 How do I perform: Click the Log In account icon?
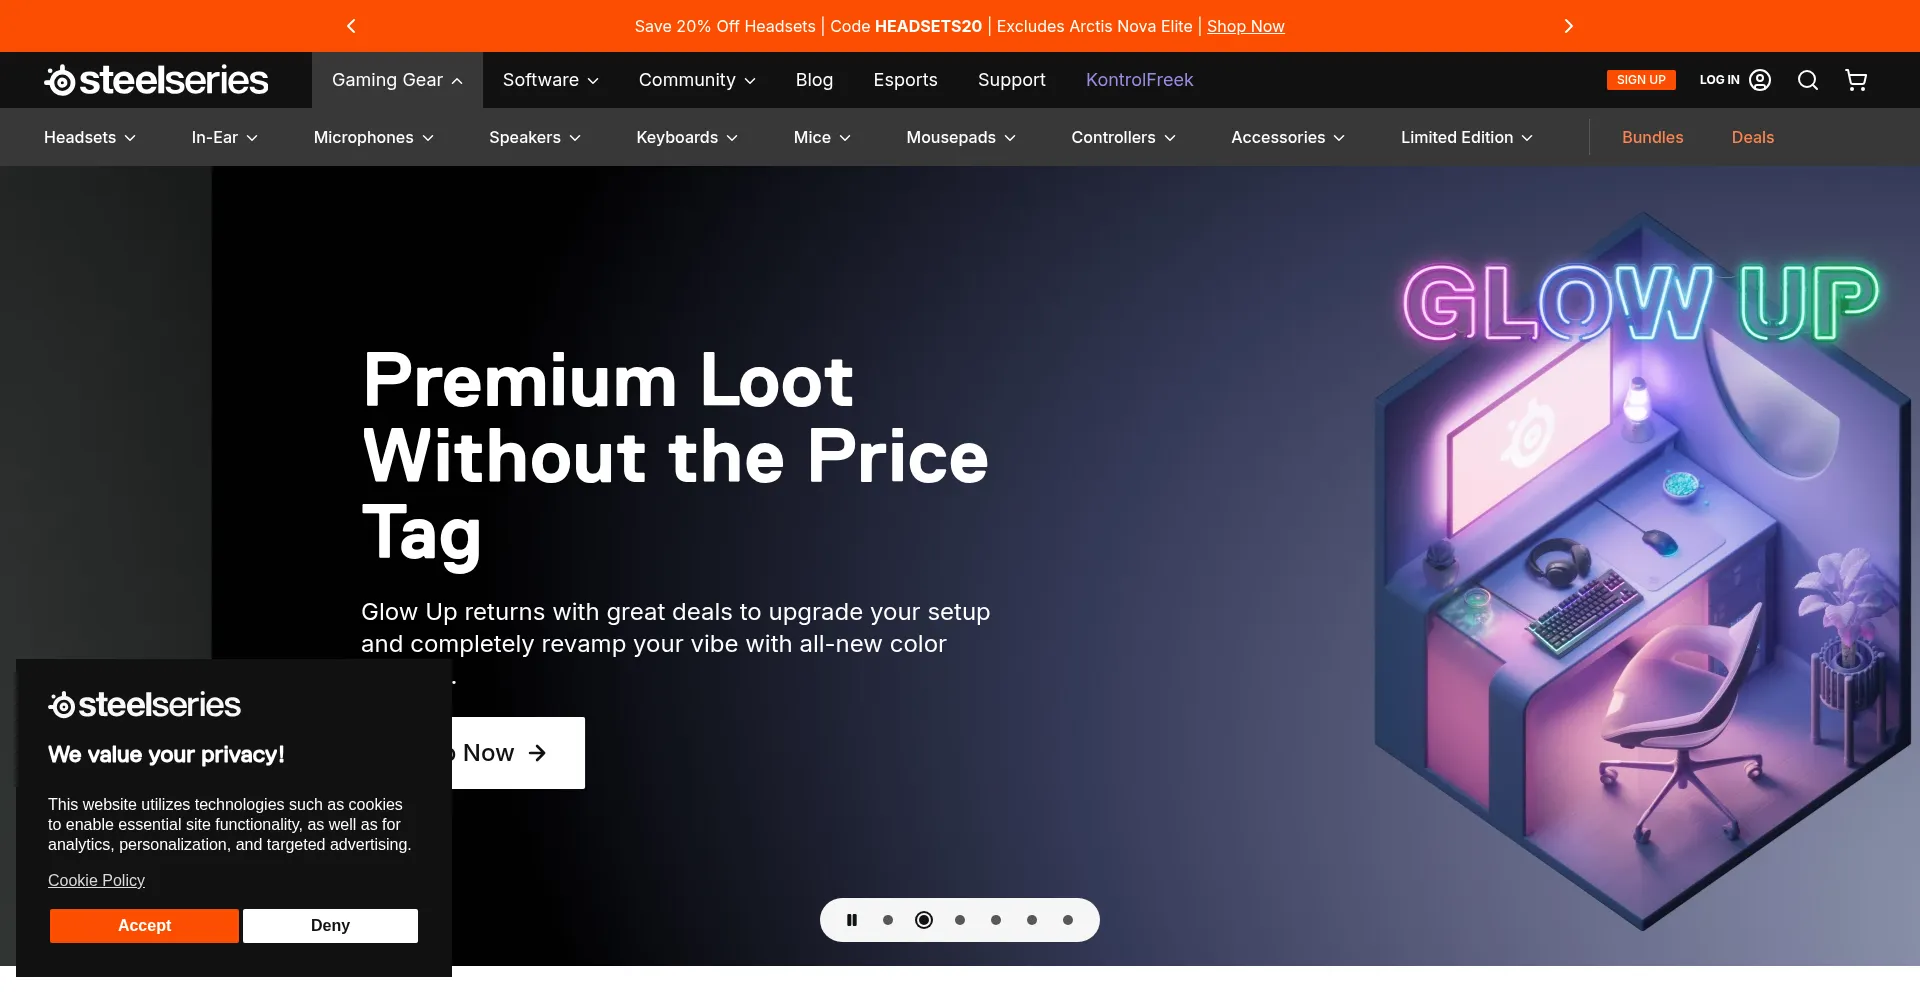coord(1759,80)
